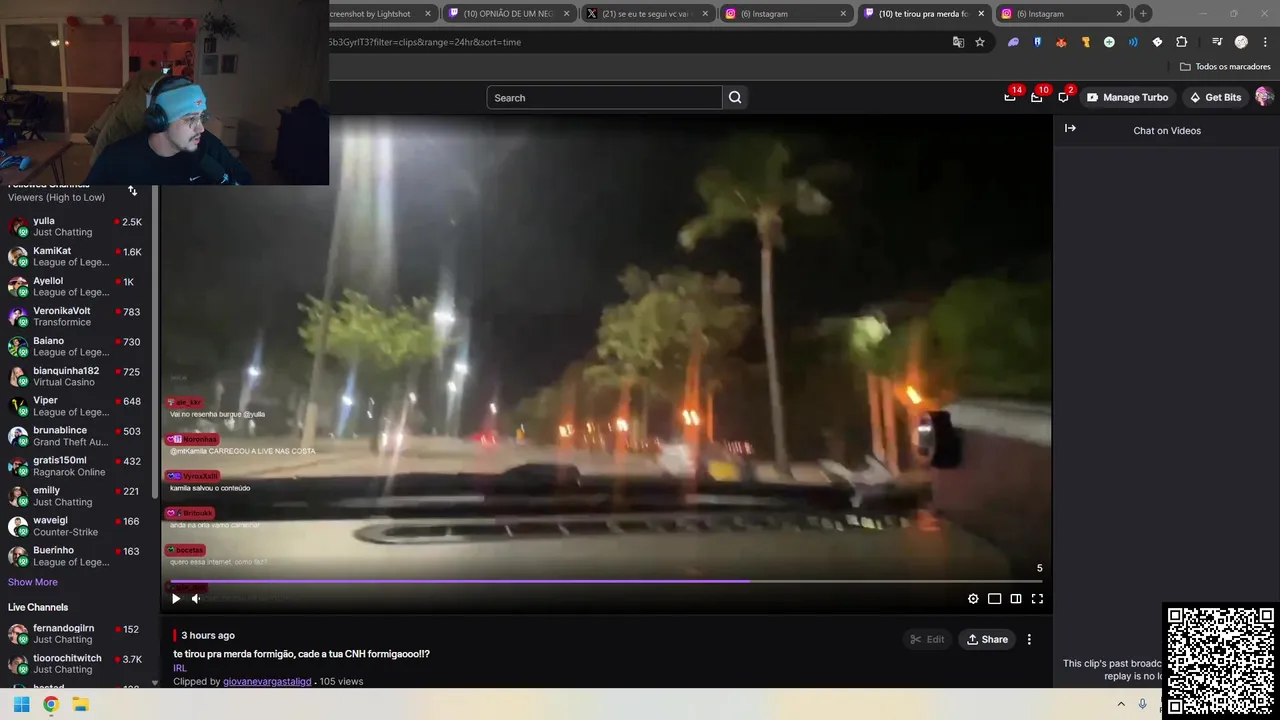Open File Explorer from taskbar

coord(81,704)
